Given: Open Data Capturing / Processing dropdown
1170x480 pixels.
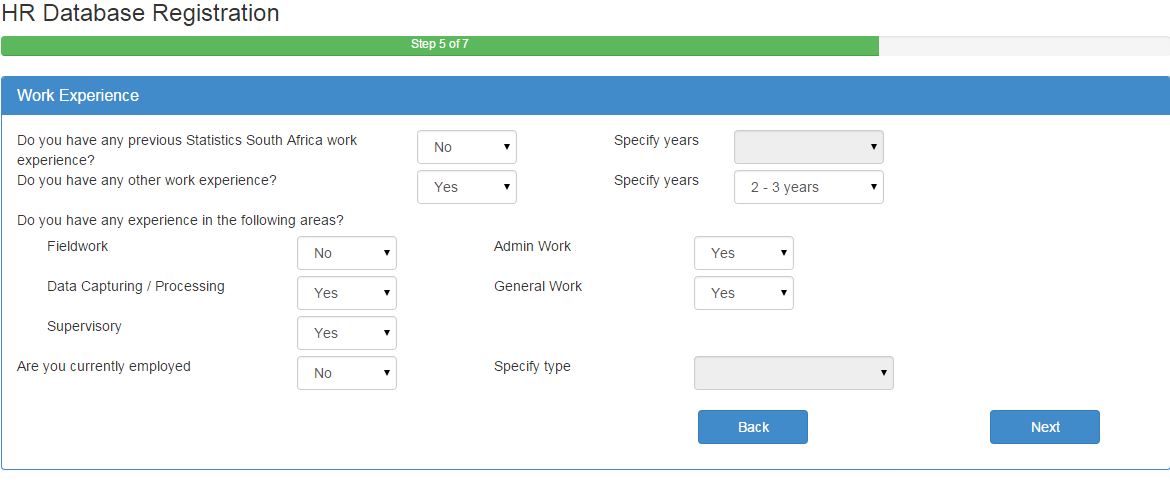Looking at the screenshot, I should (x=346, y=293).
